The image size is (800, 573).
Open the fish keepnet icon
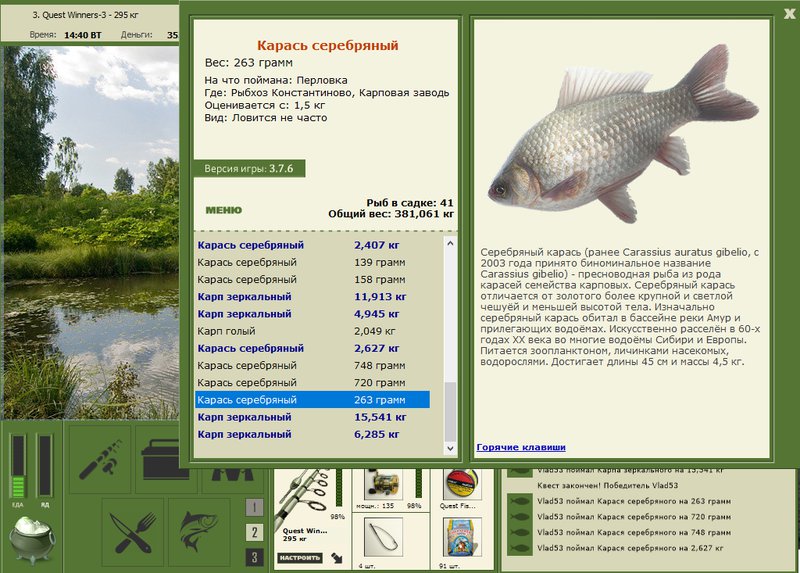click(199, 532)
